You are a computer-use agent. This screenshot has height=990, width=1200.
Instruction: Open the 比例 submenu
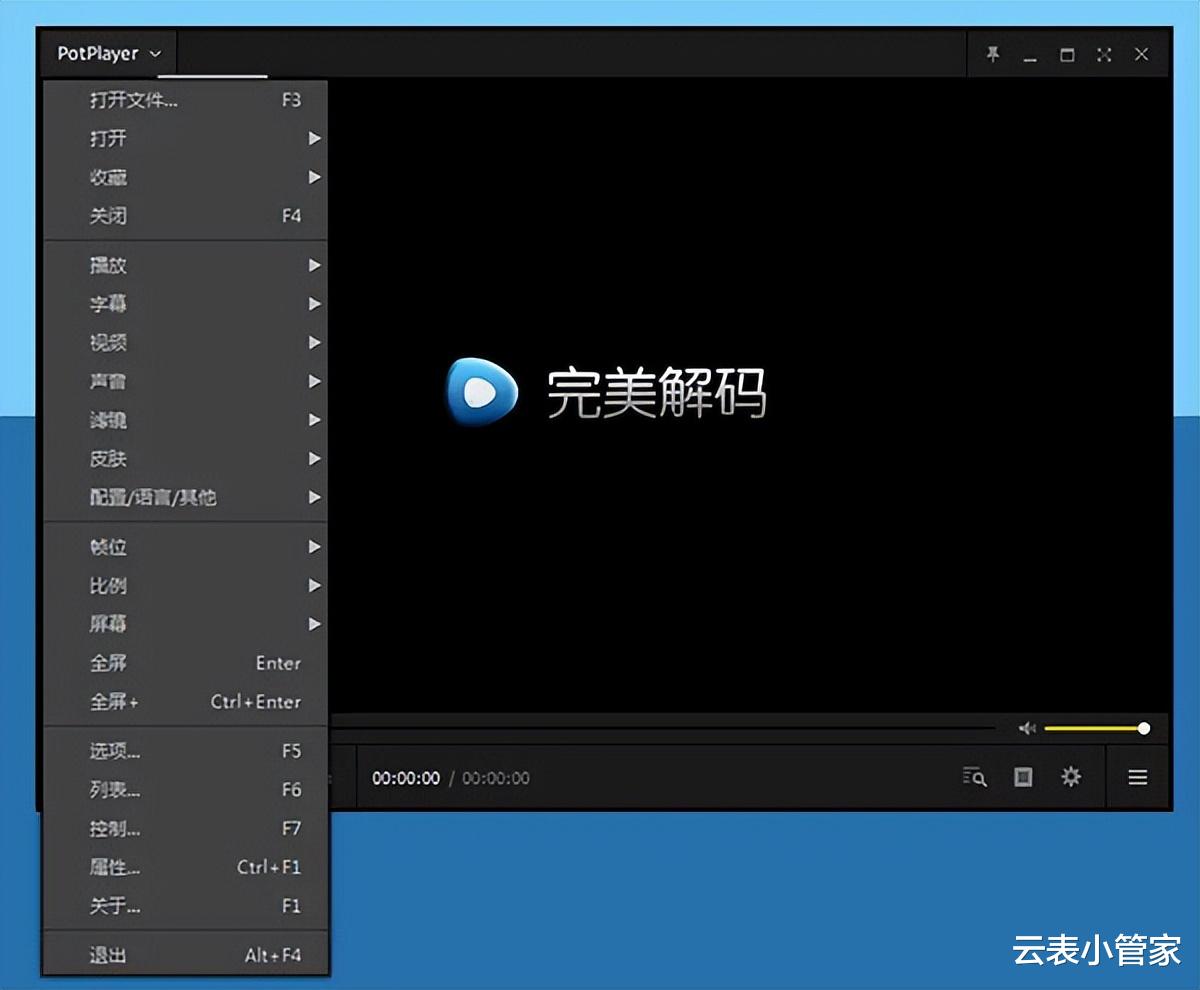[186, 586]
